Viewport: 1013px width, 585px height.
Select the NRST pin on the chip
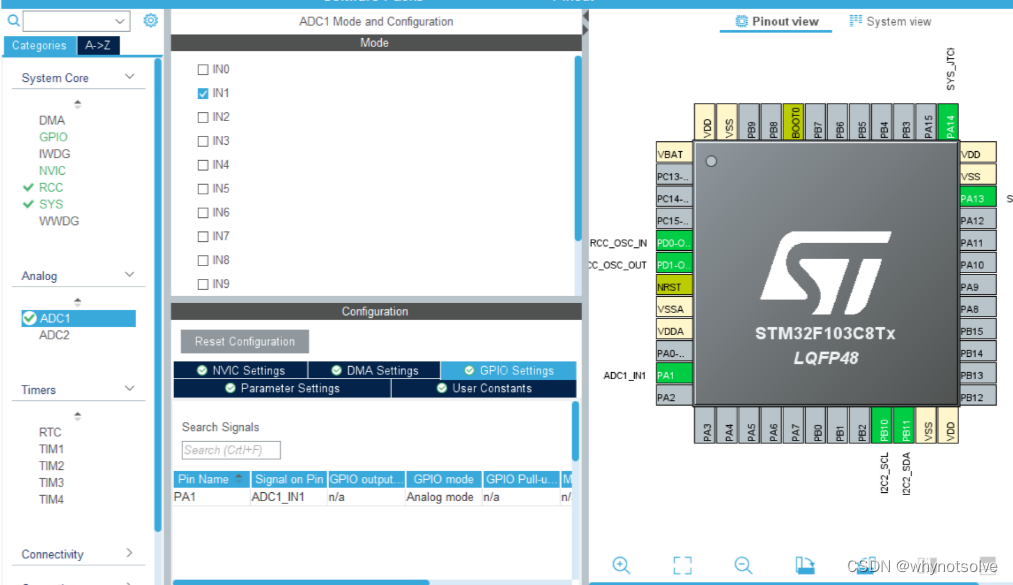[674, 287]
